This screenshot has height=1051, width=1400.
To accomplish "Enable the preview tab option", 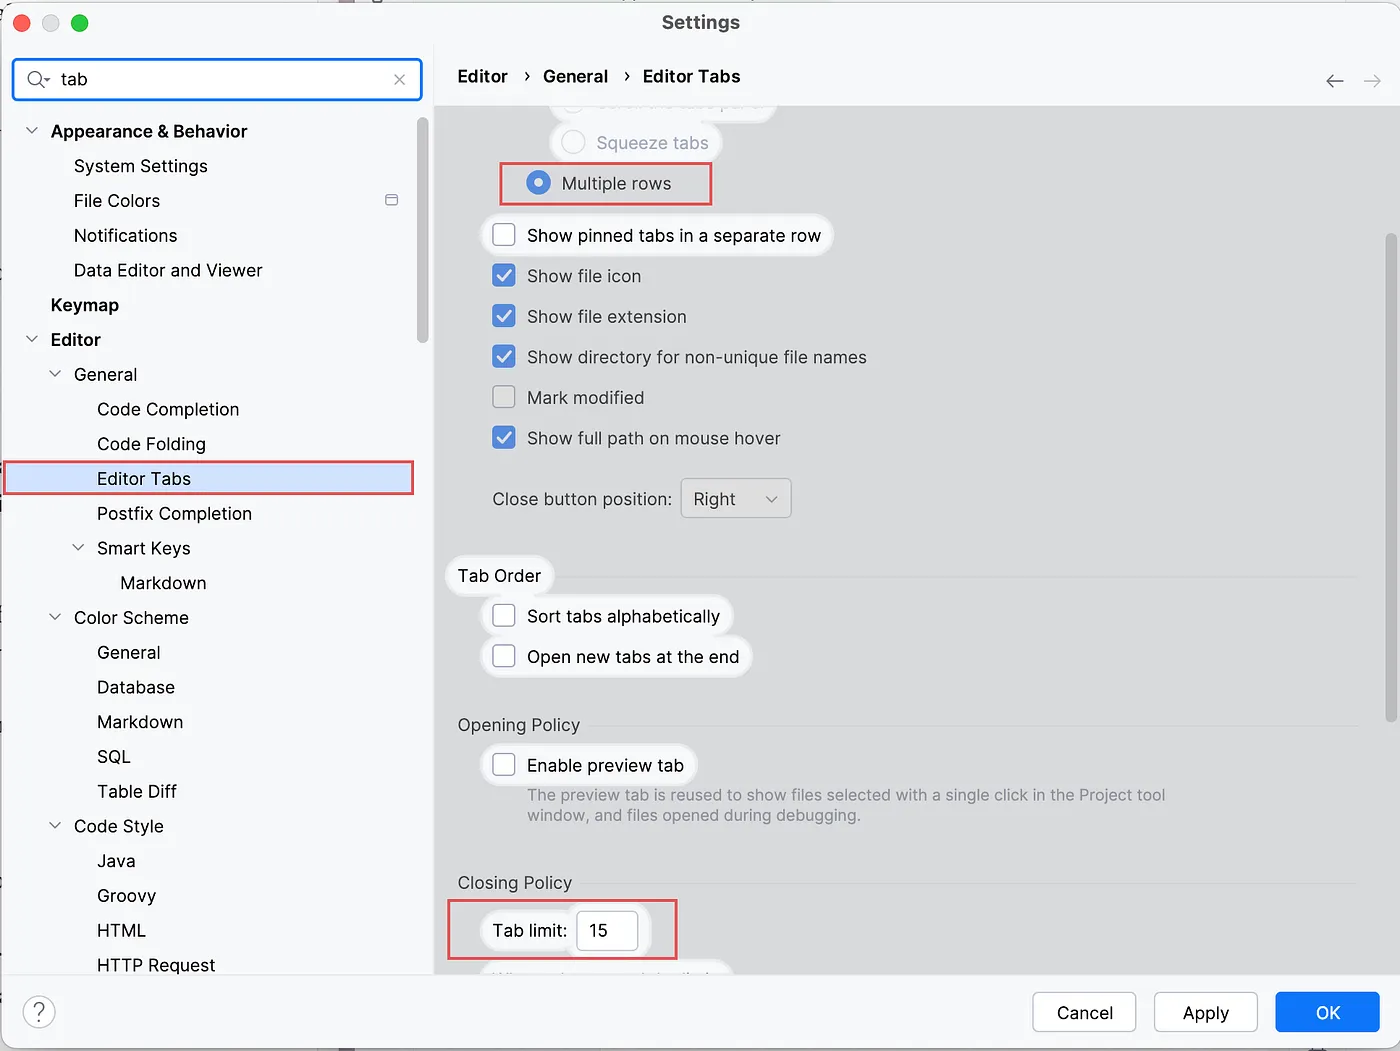I will coord(503,764).
